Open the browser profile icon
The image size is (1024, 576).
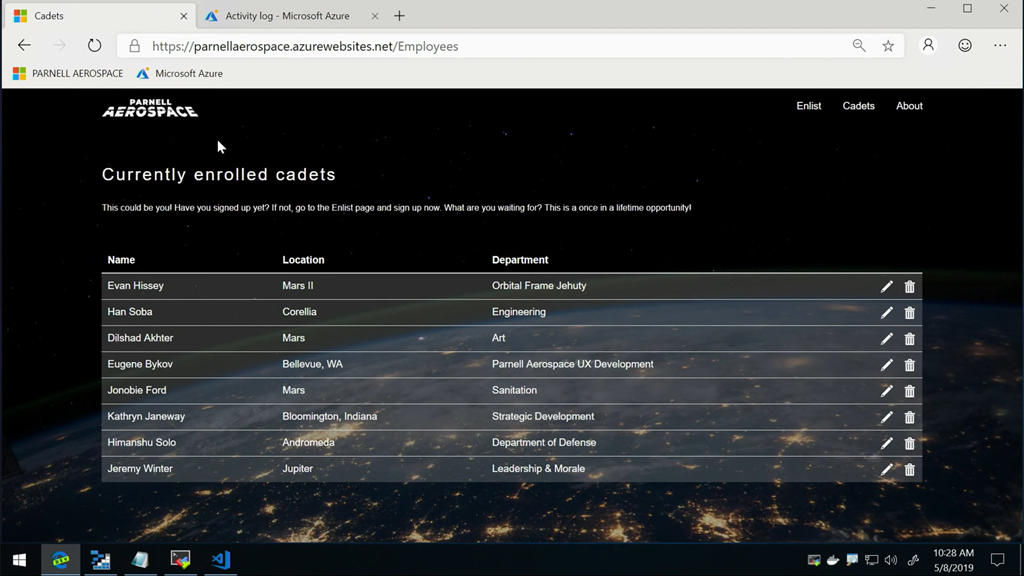(928, 46)
